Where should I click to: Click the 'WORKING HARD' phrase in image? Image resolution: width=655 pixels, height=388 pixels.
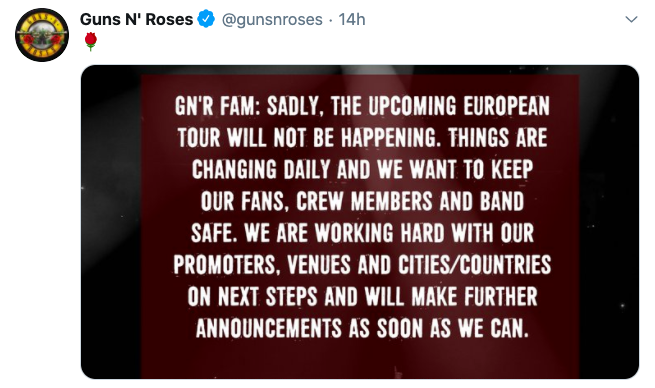pyautogui.click(x=379, y=233)
